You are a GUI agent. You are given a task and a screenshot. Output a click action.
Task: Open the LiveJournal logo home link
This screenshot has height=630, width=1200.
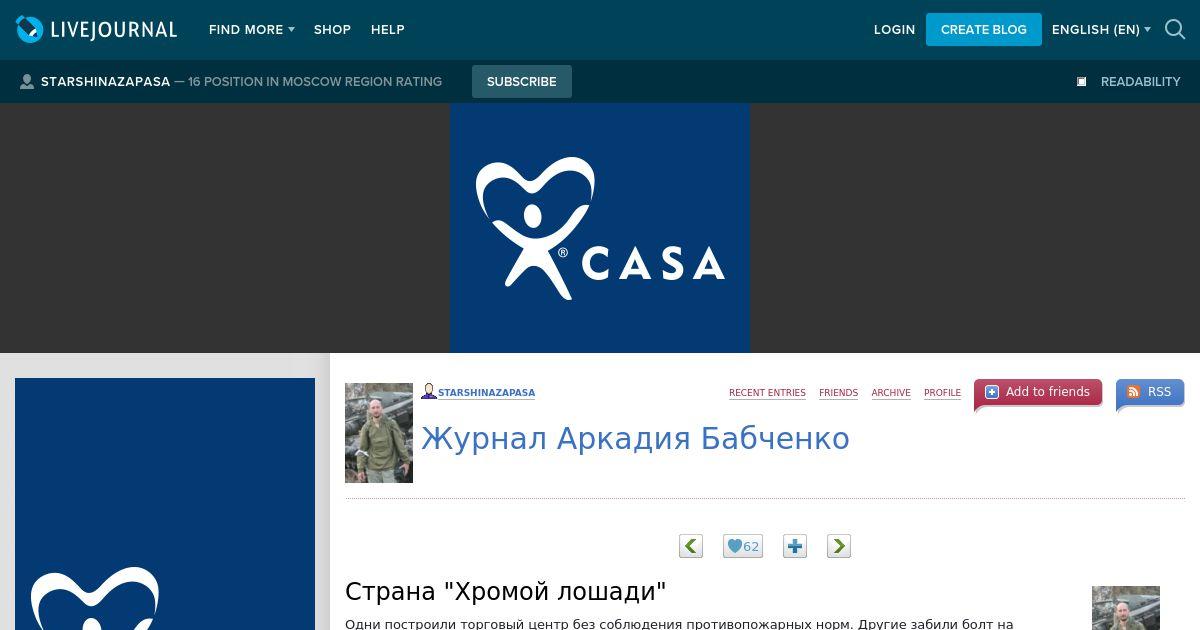click(96, 30)
